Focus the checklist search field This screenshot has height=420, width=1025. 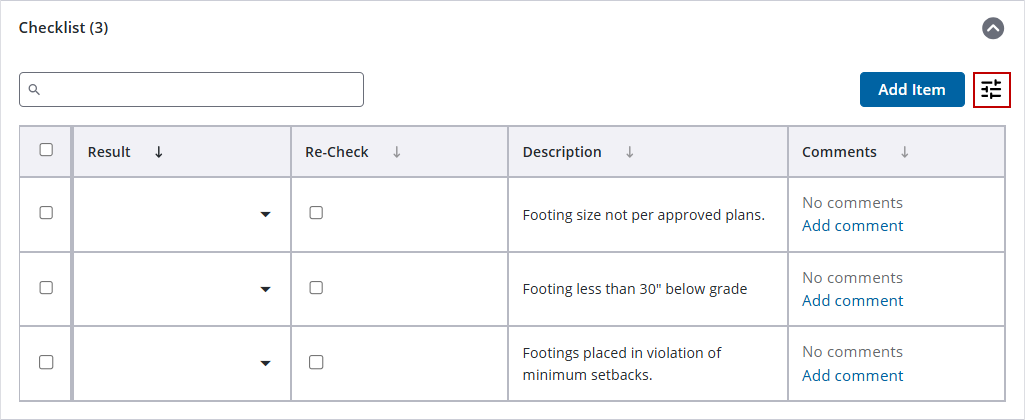click(200, 90)
